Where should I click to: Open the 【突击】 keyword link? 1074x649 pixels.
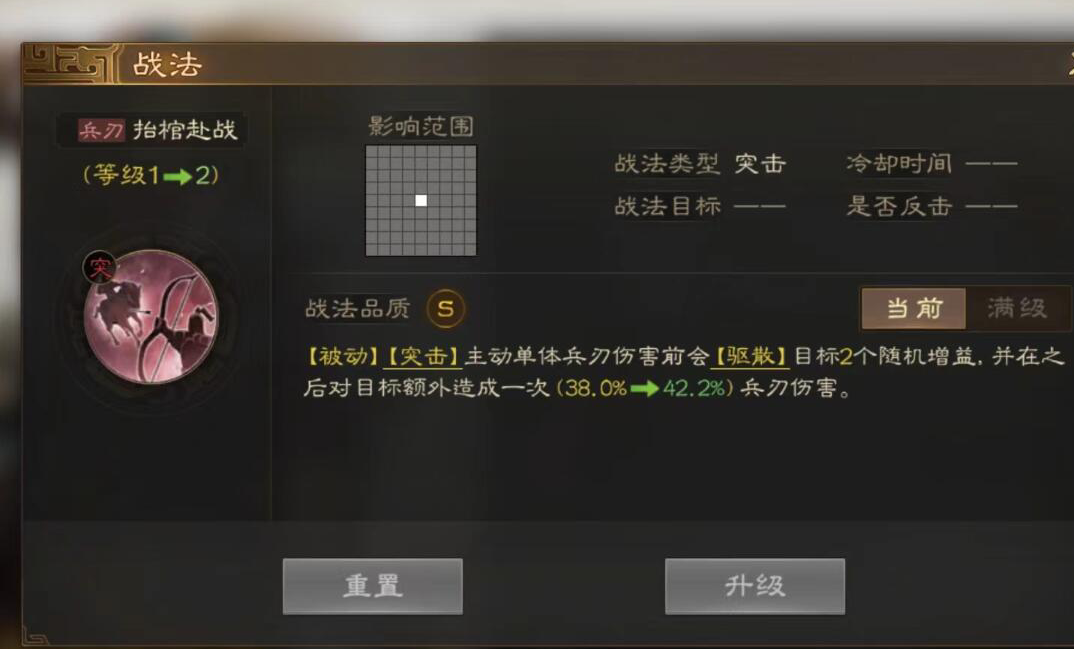click(423, 357)
